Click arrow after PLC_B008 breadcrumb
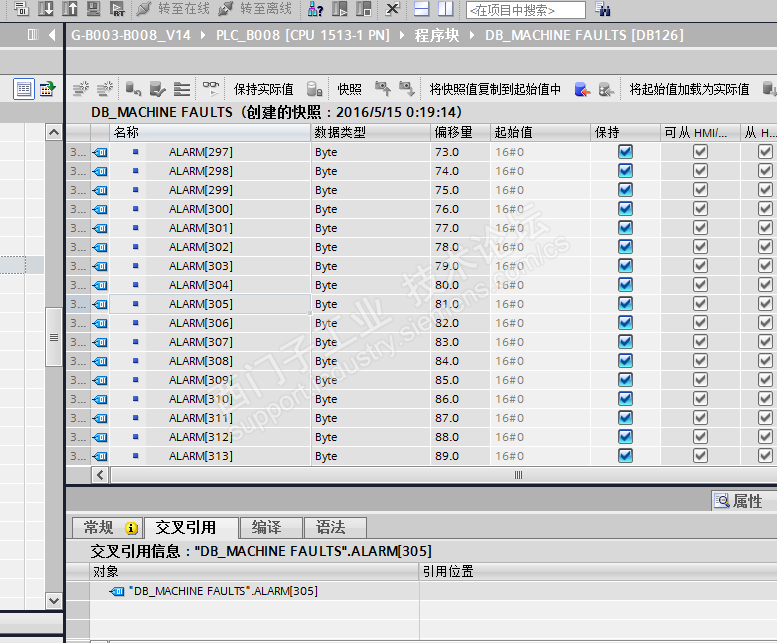This screenshot has height=643, width=777. [401, 35]
